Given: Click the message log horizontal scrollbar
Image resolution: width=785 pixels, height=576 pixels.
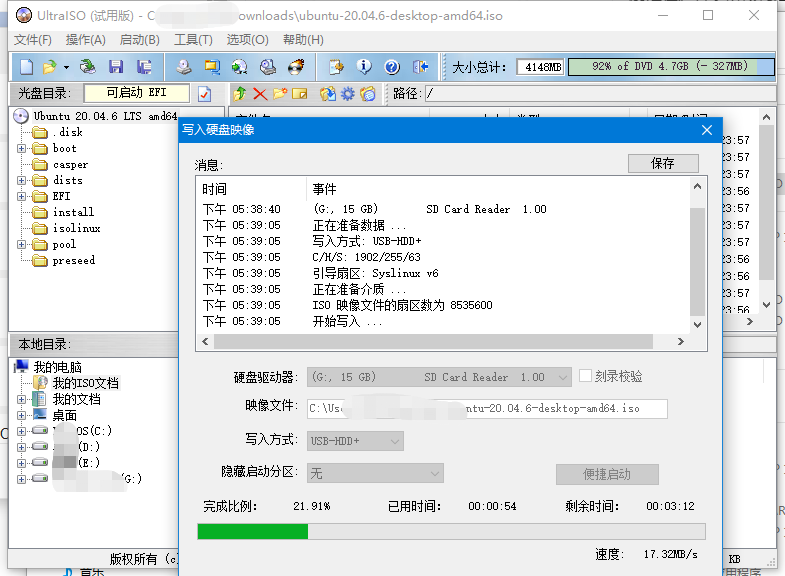Looking at the screenshot, I should (433, 342).
